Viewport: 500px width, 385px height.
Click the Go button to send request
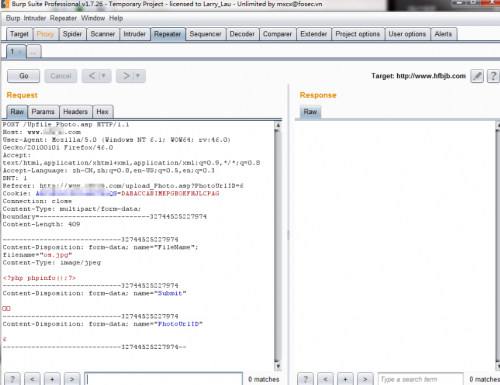(x=24, y=76)
